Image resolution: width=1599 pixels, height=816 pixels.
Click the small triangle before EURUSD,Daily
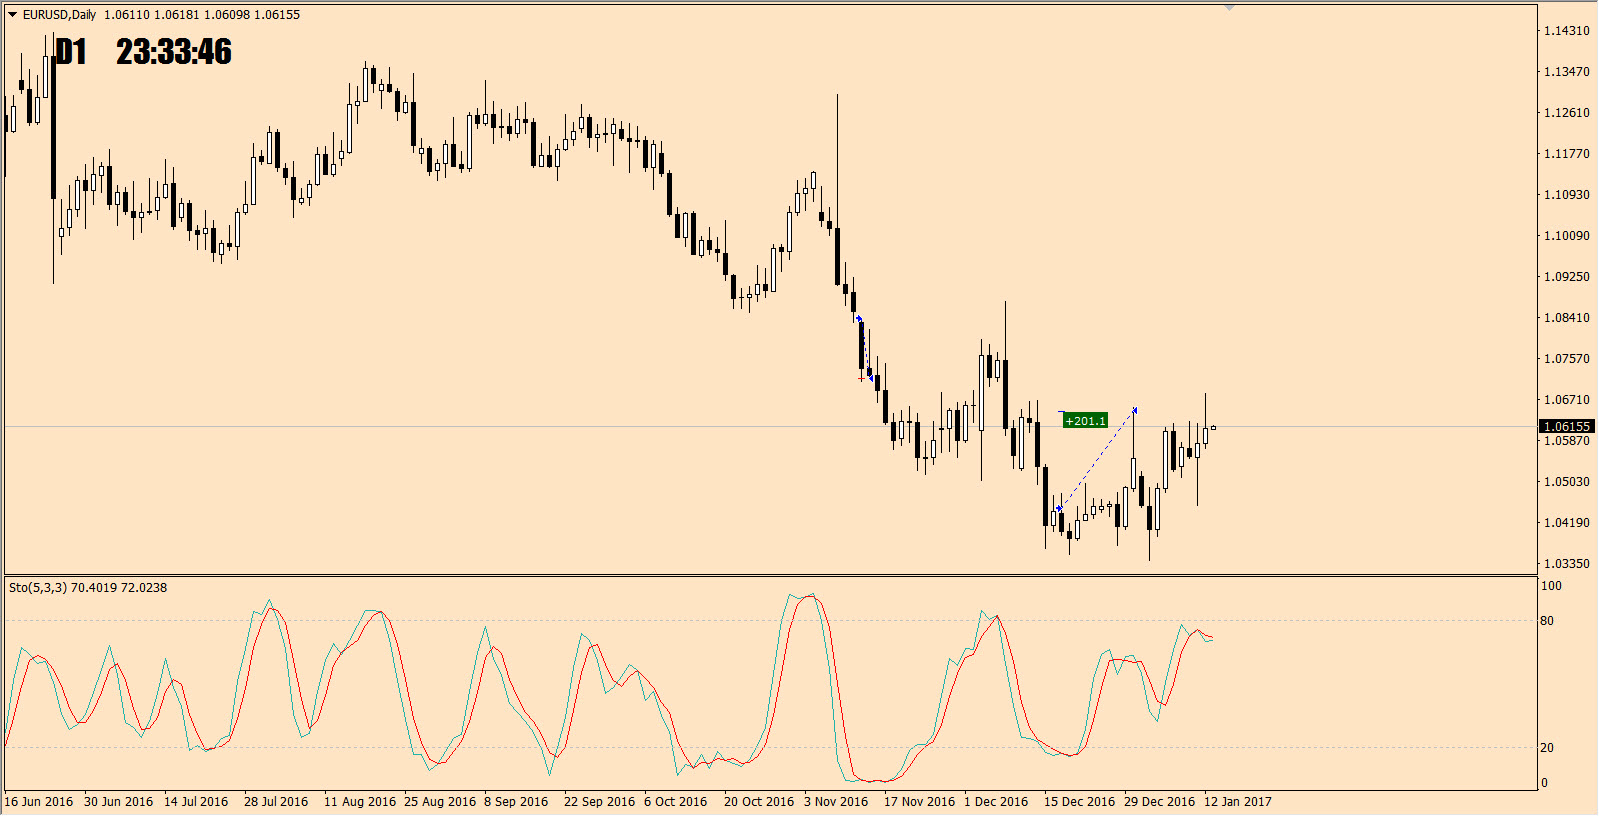[x=12, y=15]
